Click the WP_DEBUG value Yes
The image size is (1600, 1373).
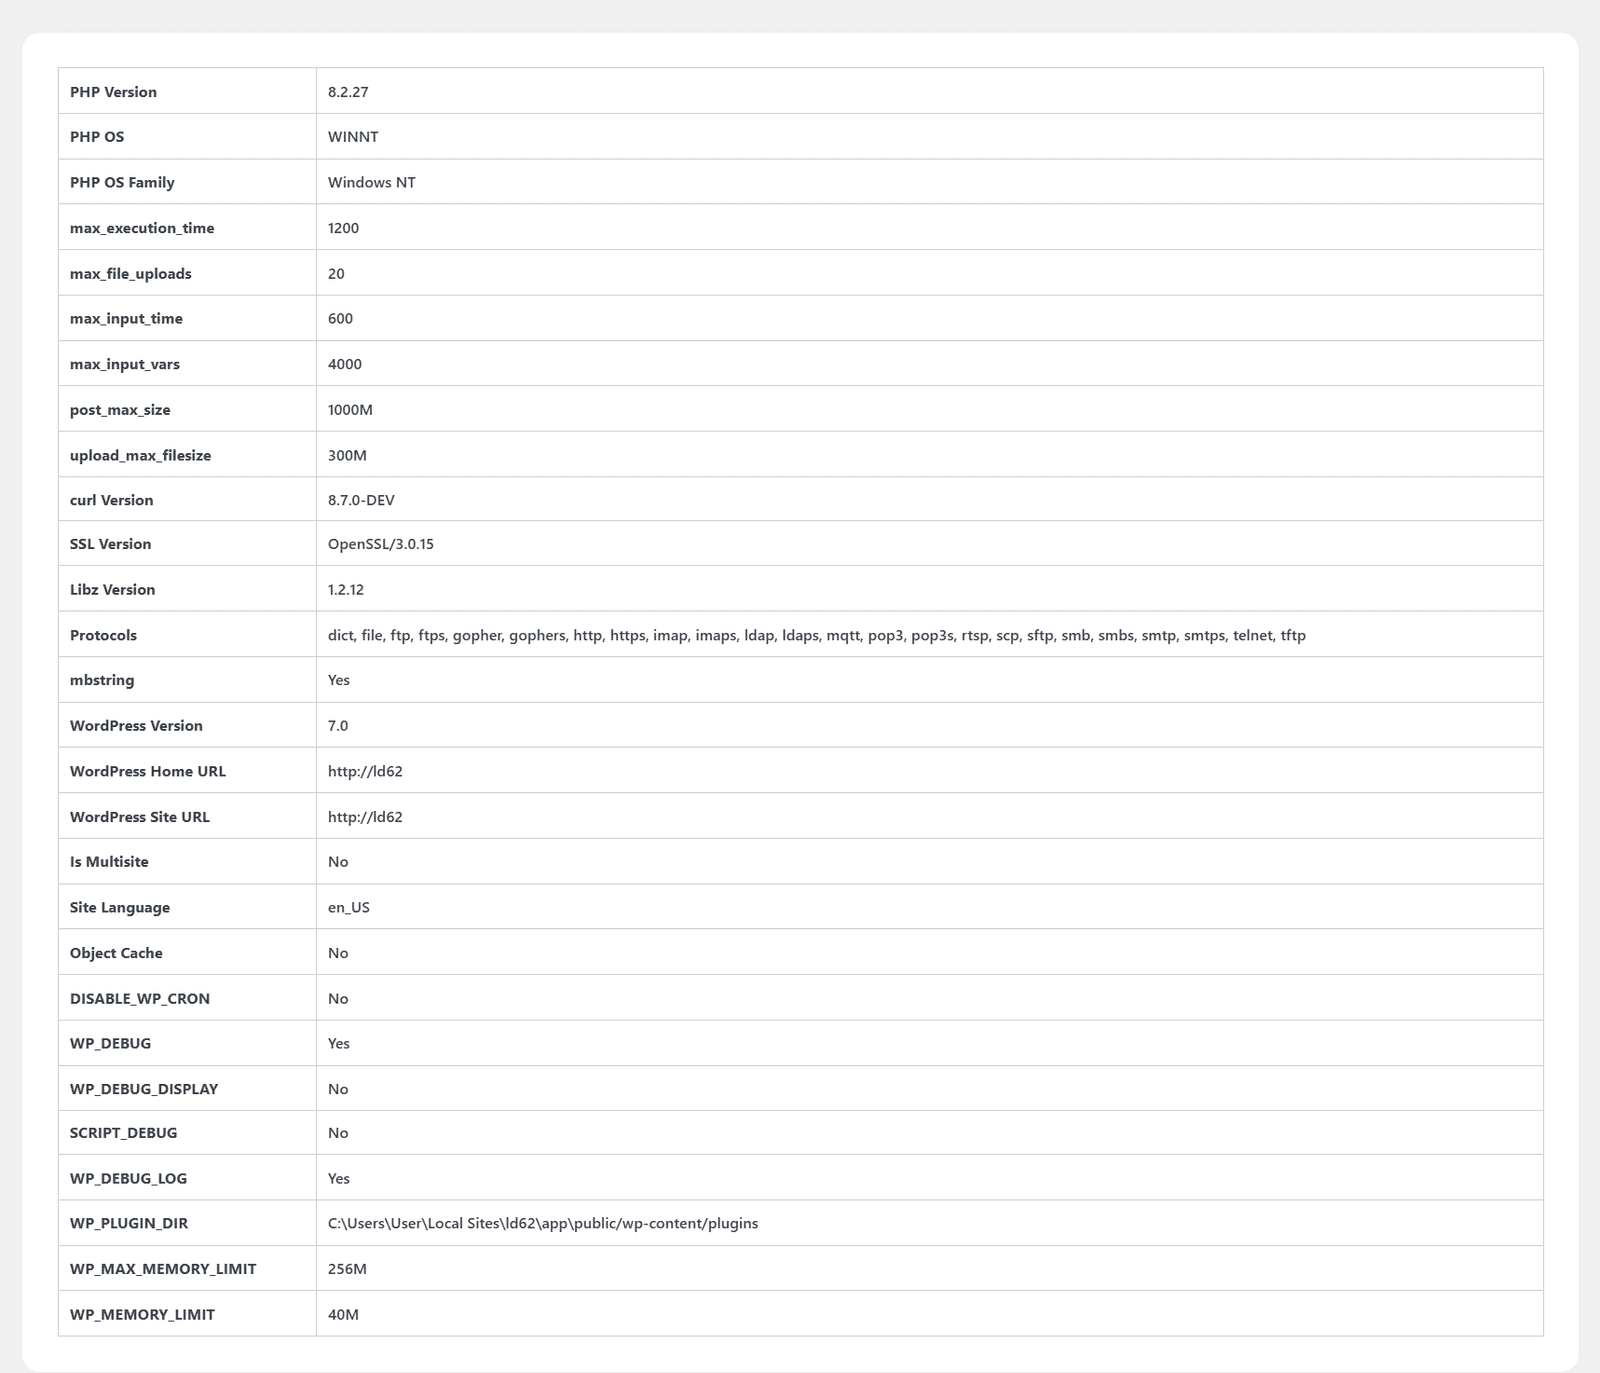point(339,1044)
